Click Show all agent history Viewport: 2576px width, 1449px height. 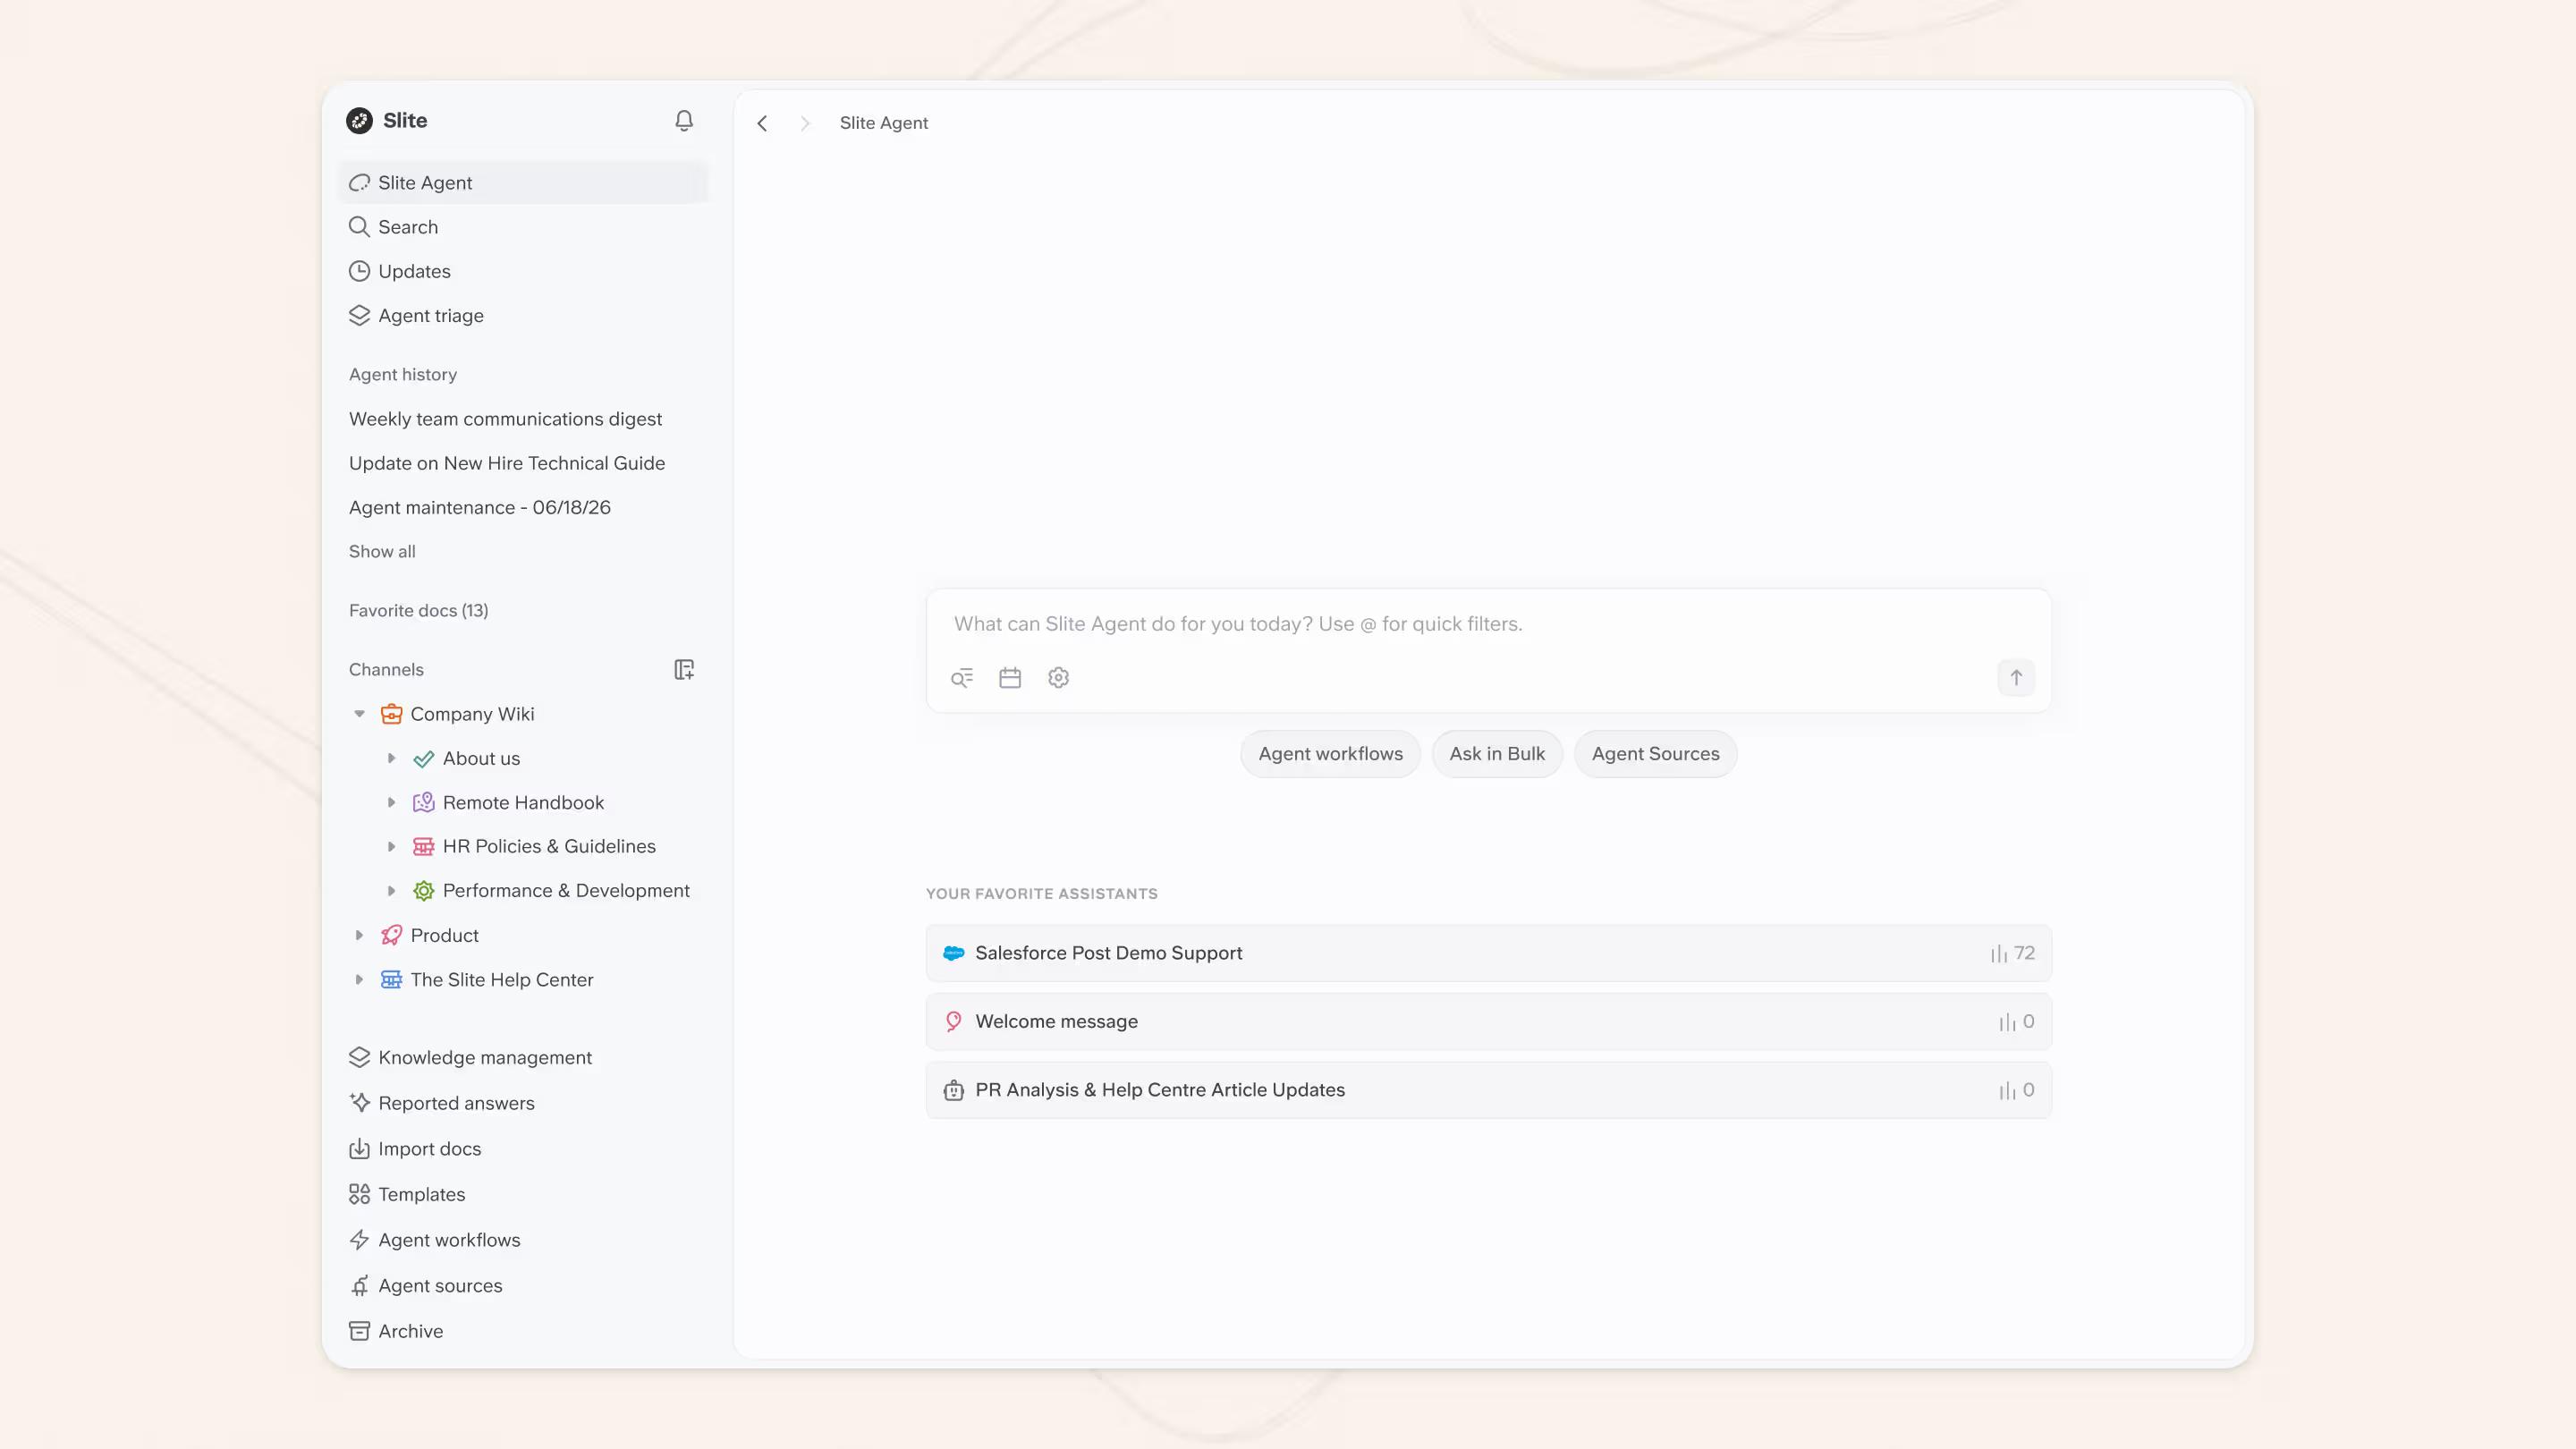click(382, 551)
